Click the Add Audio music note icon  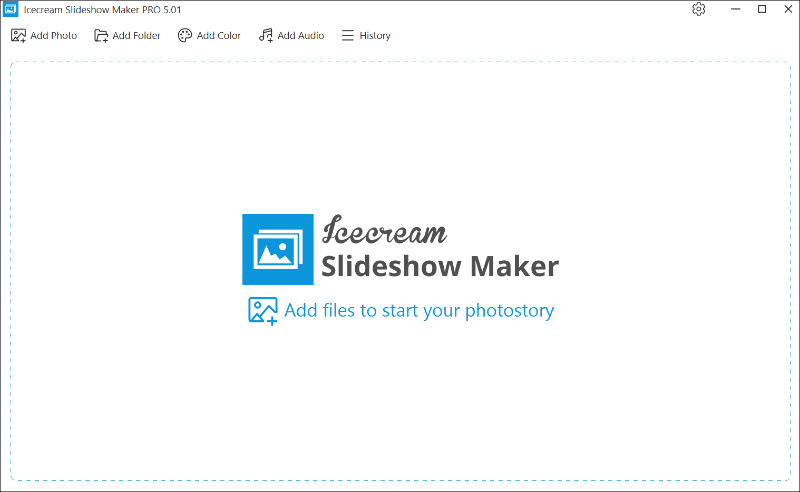coord(265,35)
